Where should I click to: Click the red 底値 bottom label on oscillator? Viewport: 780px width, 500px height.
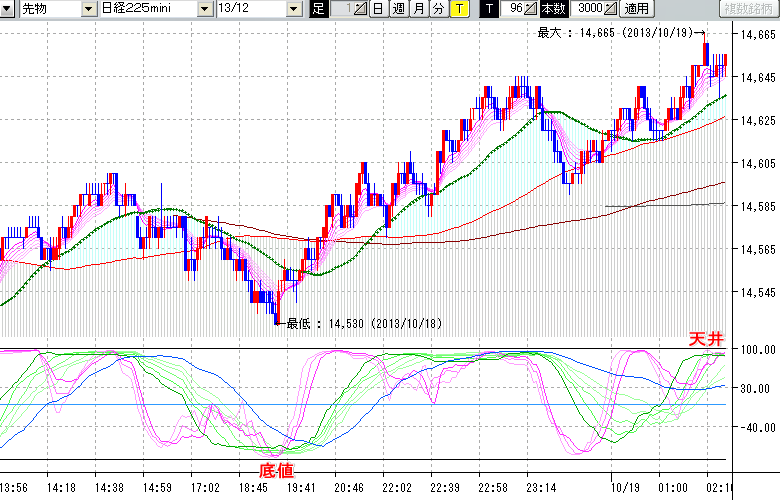277,468
